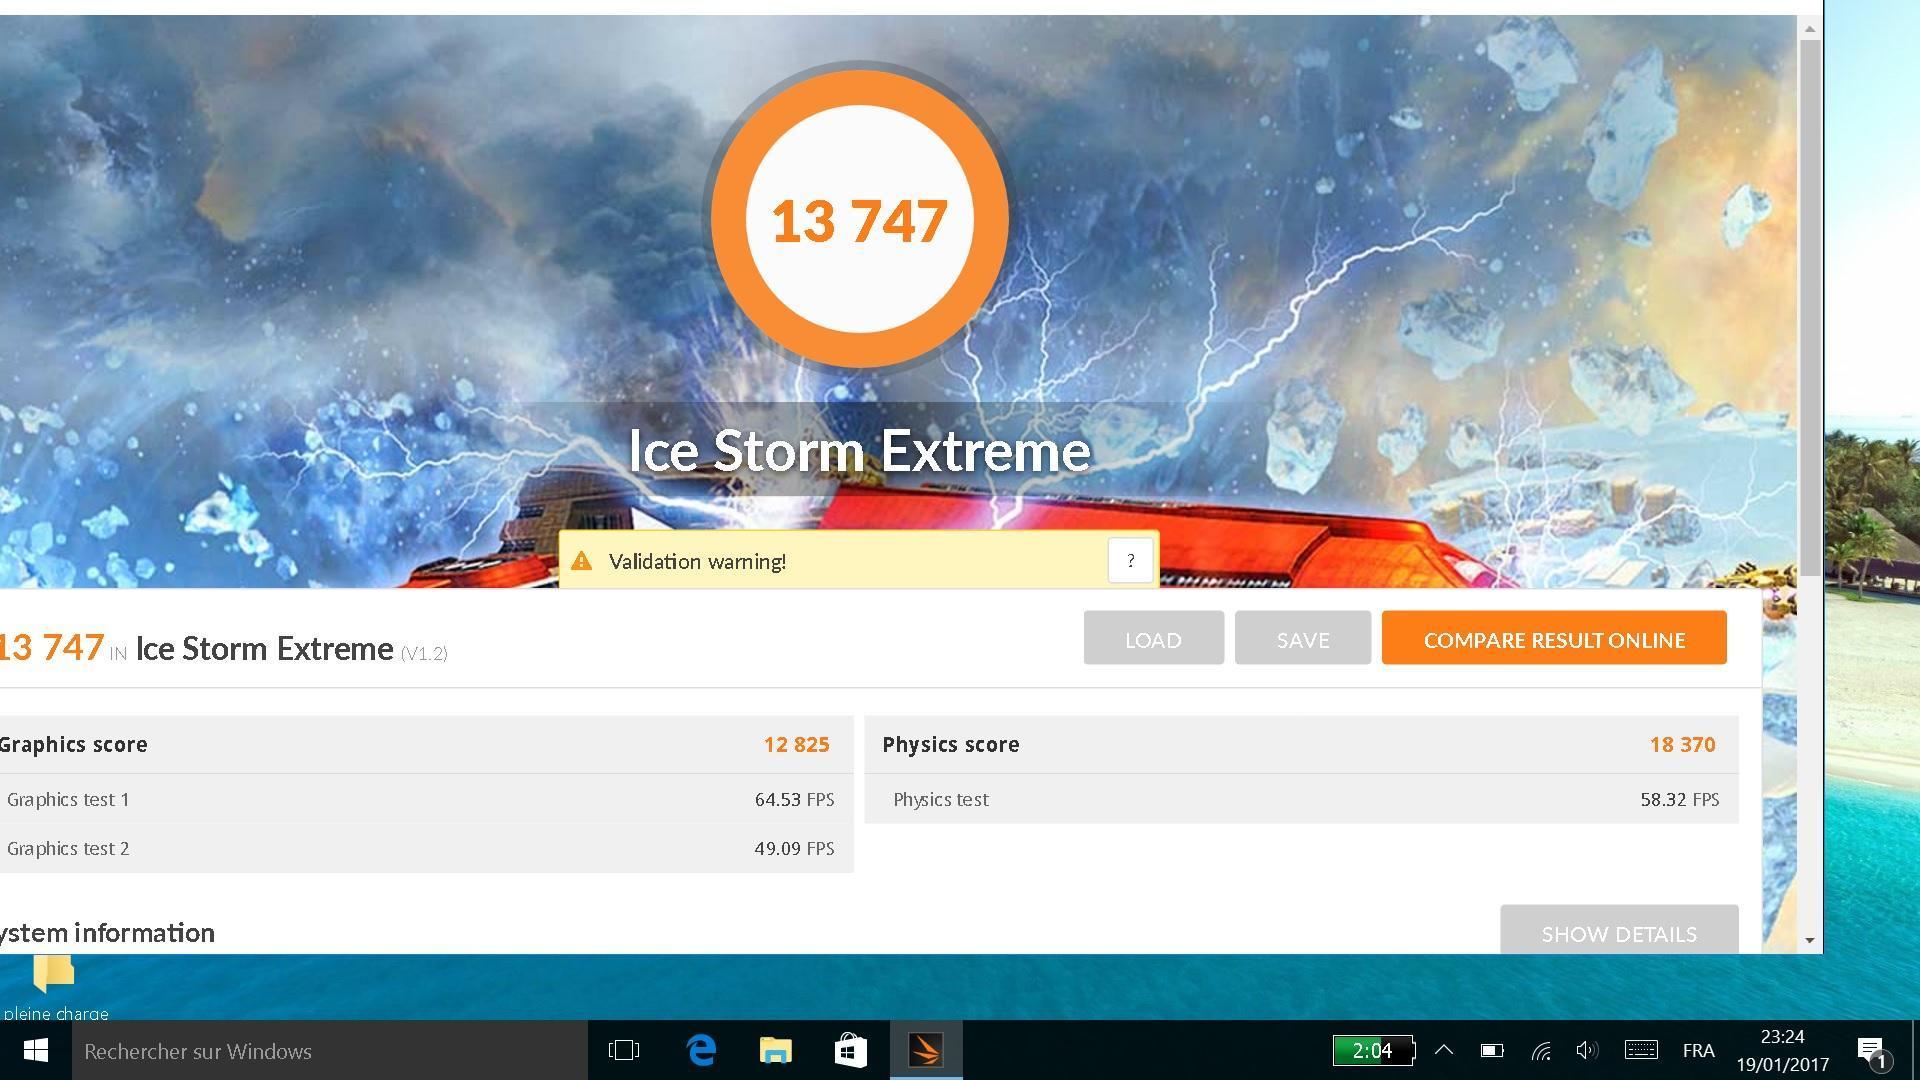Image resolution: width=1920 pixels, height=1080 pixels.
Task: Open the Task View icon
Action: (x=624, y=1050)
